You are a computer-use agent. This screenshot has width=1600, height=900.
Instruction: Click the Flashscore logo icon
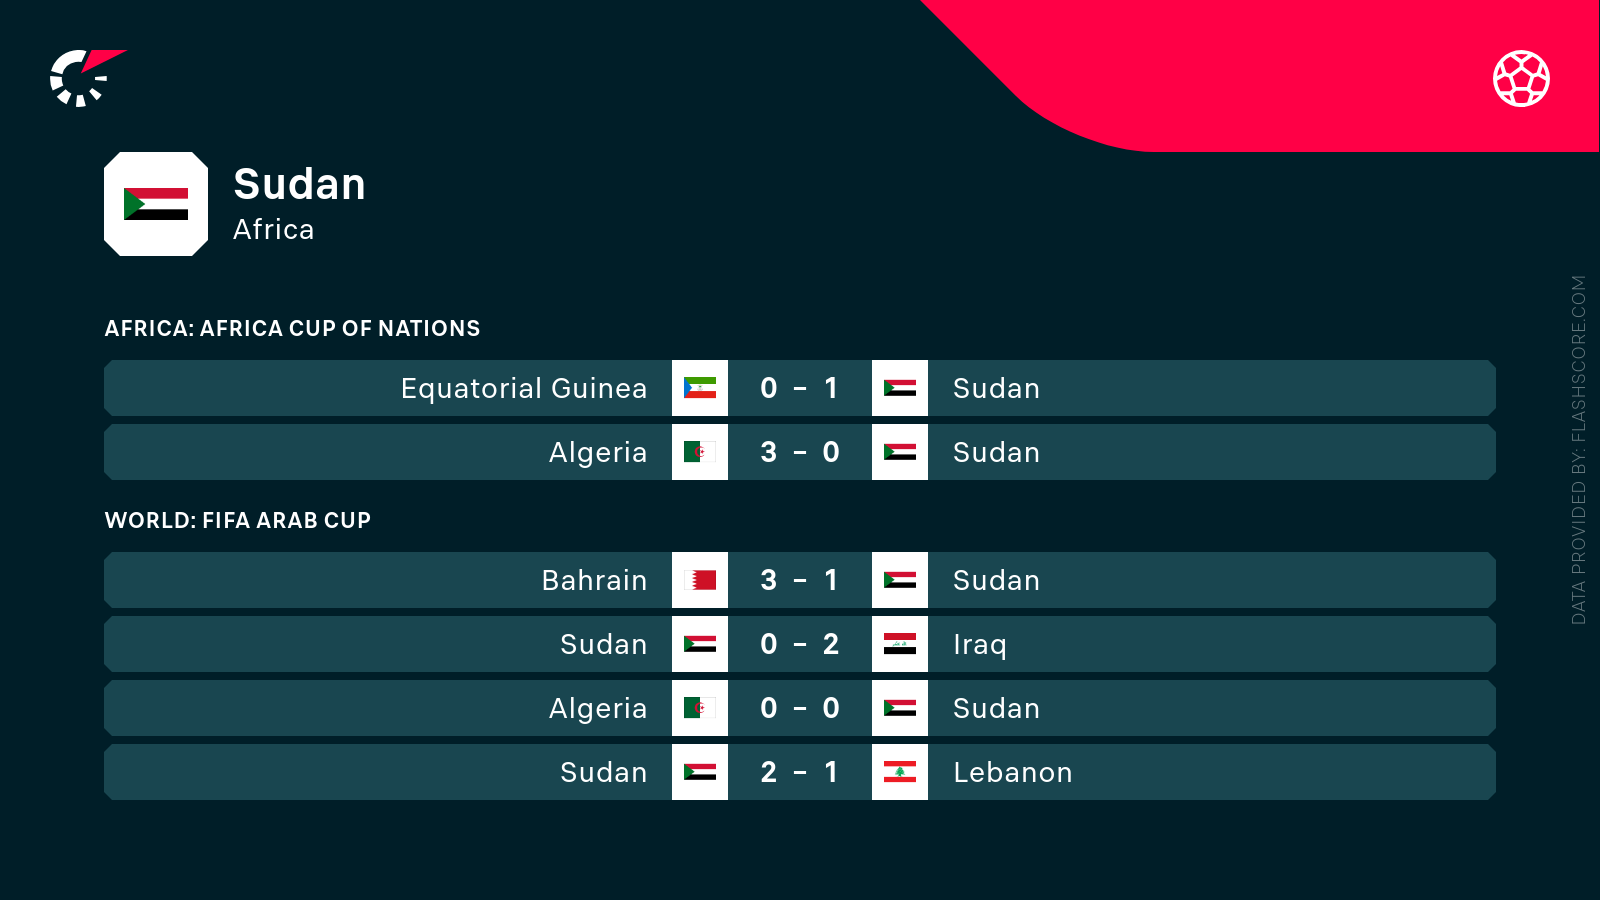tap(86, 78)
